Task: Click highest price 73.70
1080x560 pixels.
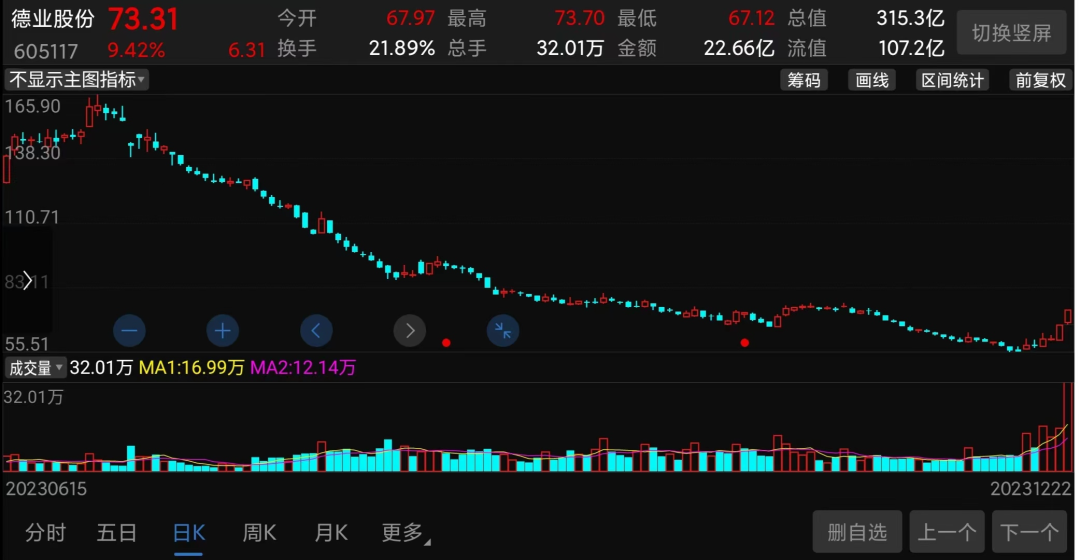Action: [x=579, y=18]
